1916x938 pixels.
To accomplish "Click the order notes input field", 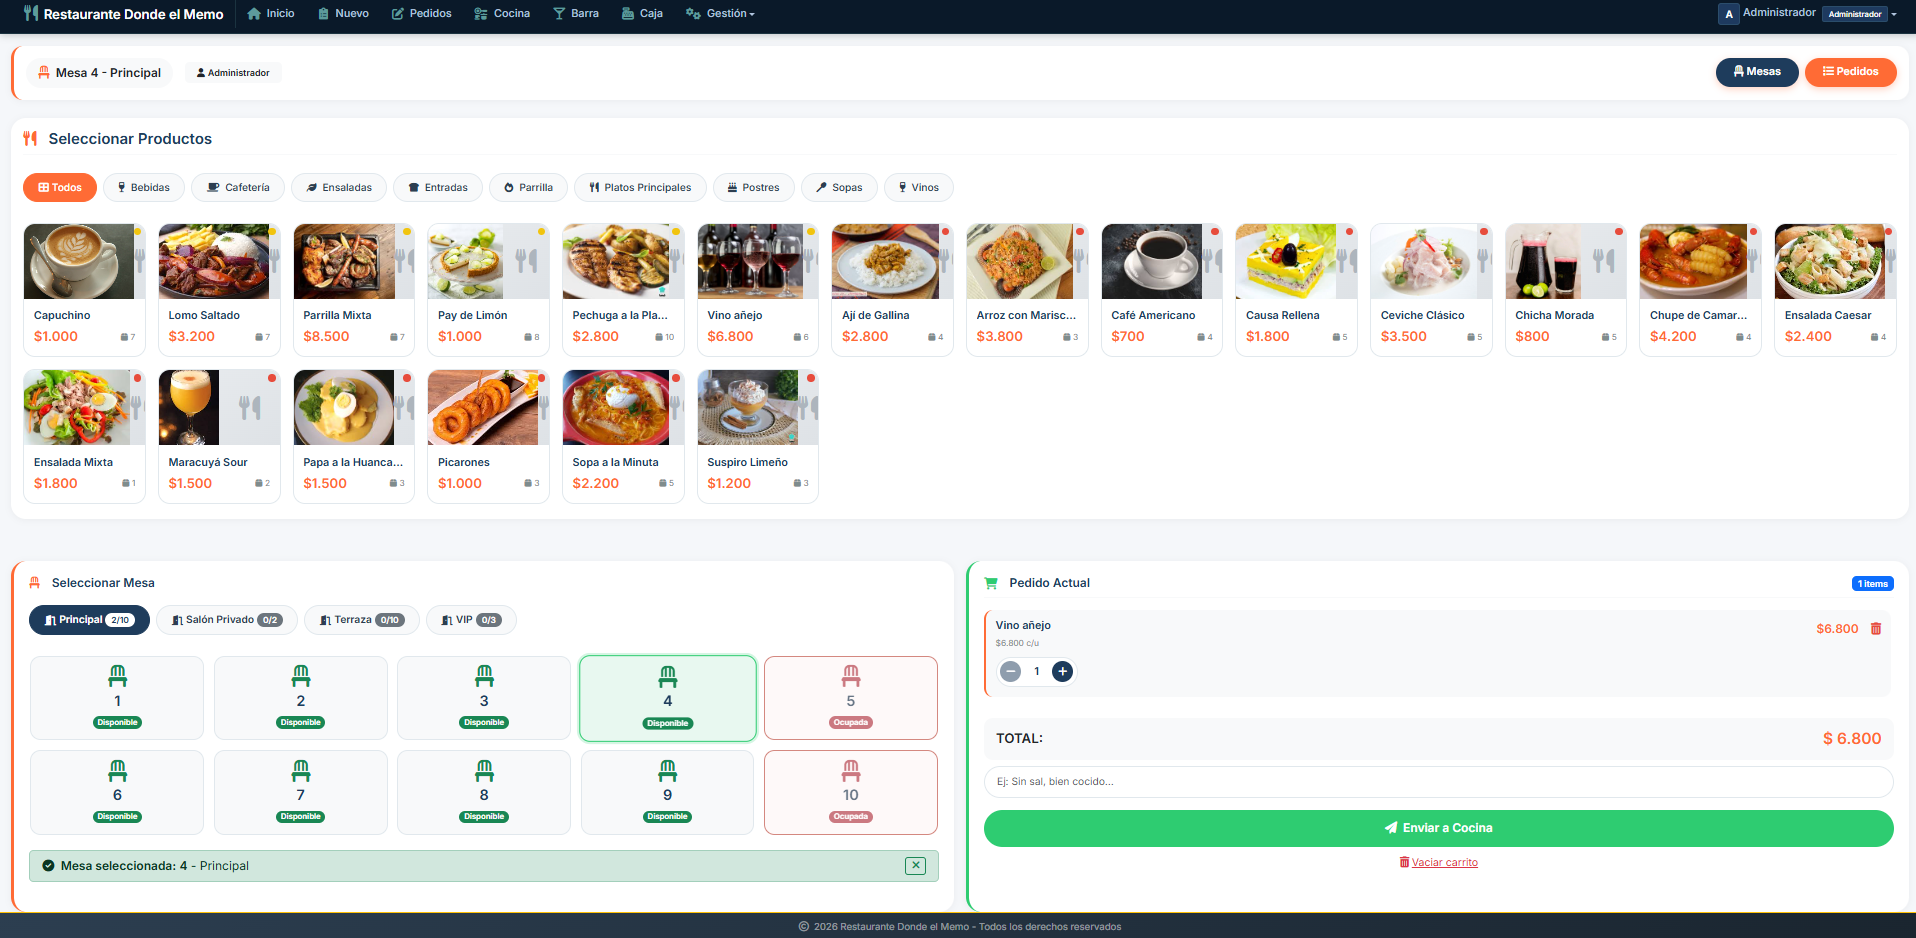I will coord(1438,781).
